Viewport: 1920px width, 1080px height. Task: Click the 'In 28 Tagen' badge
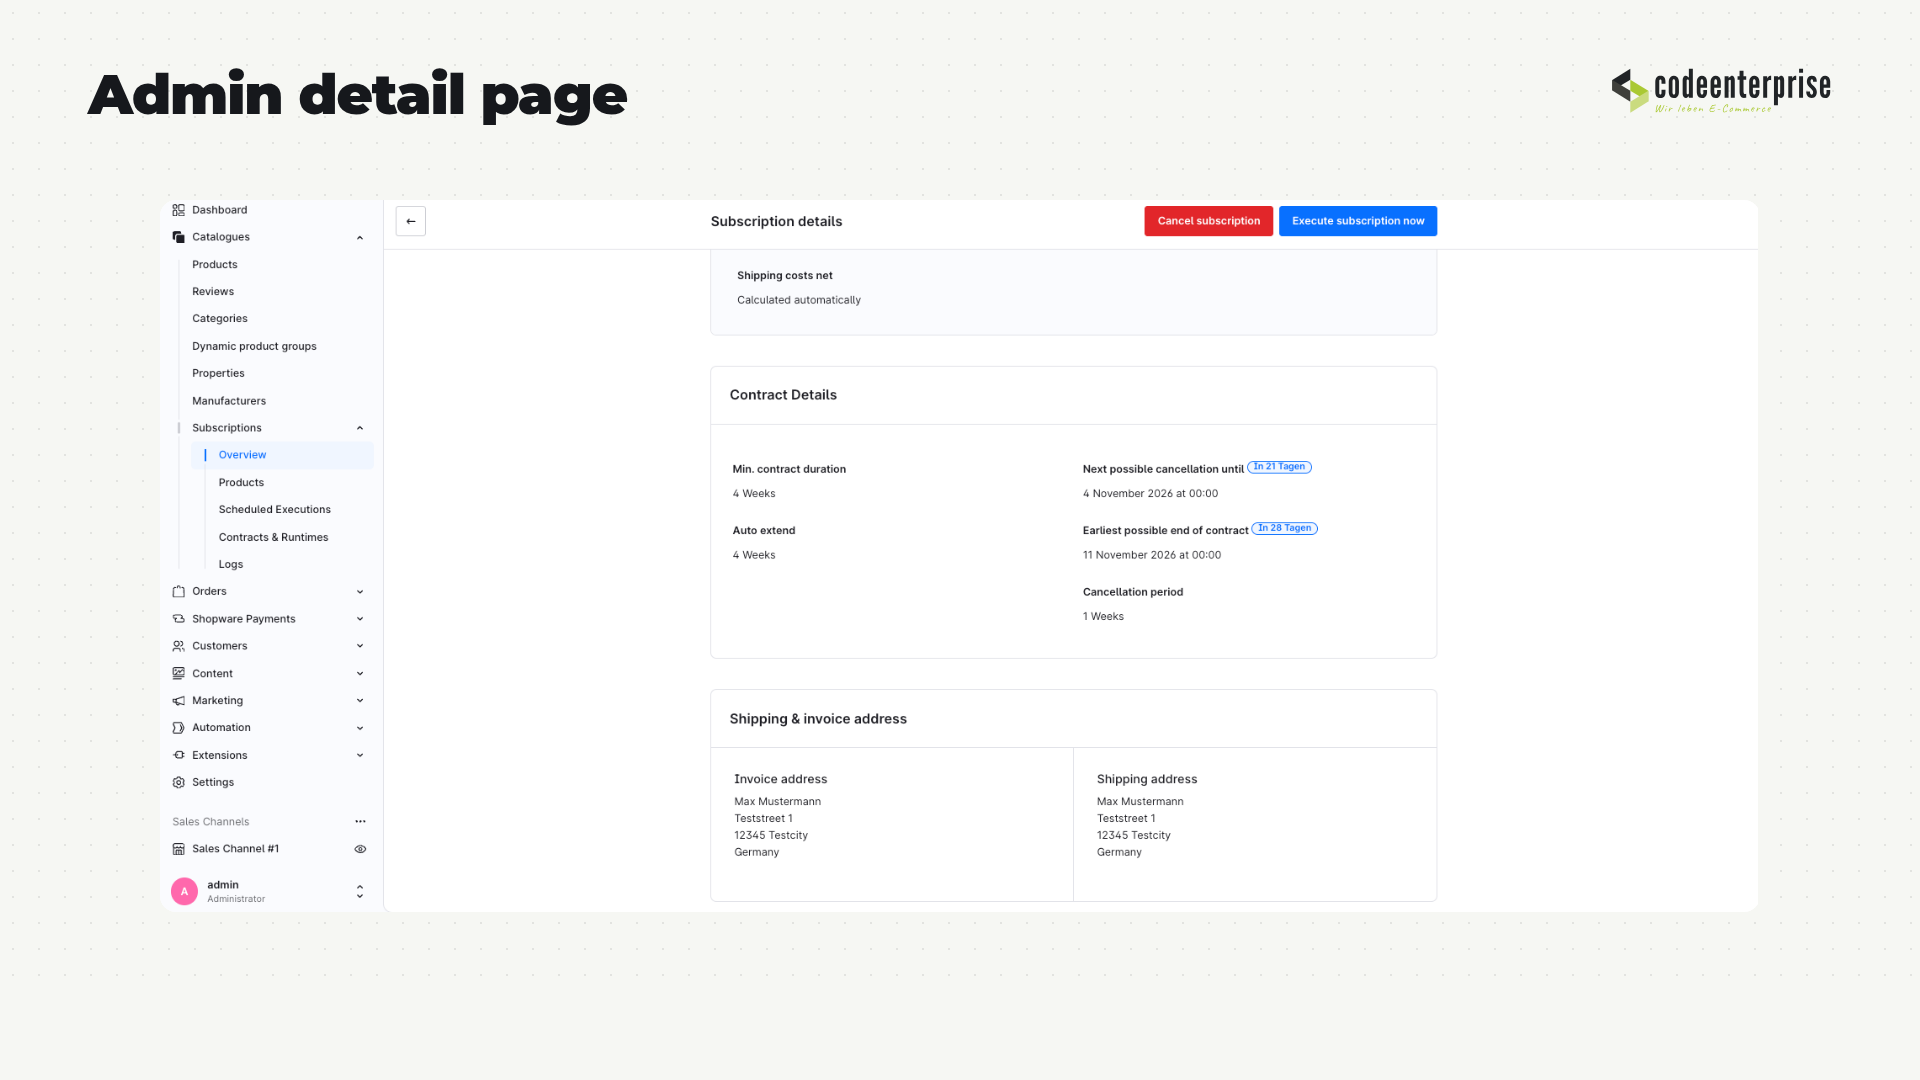pos(1285,528)
